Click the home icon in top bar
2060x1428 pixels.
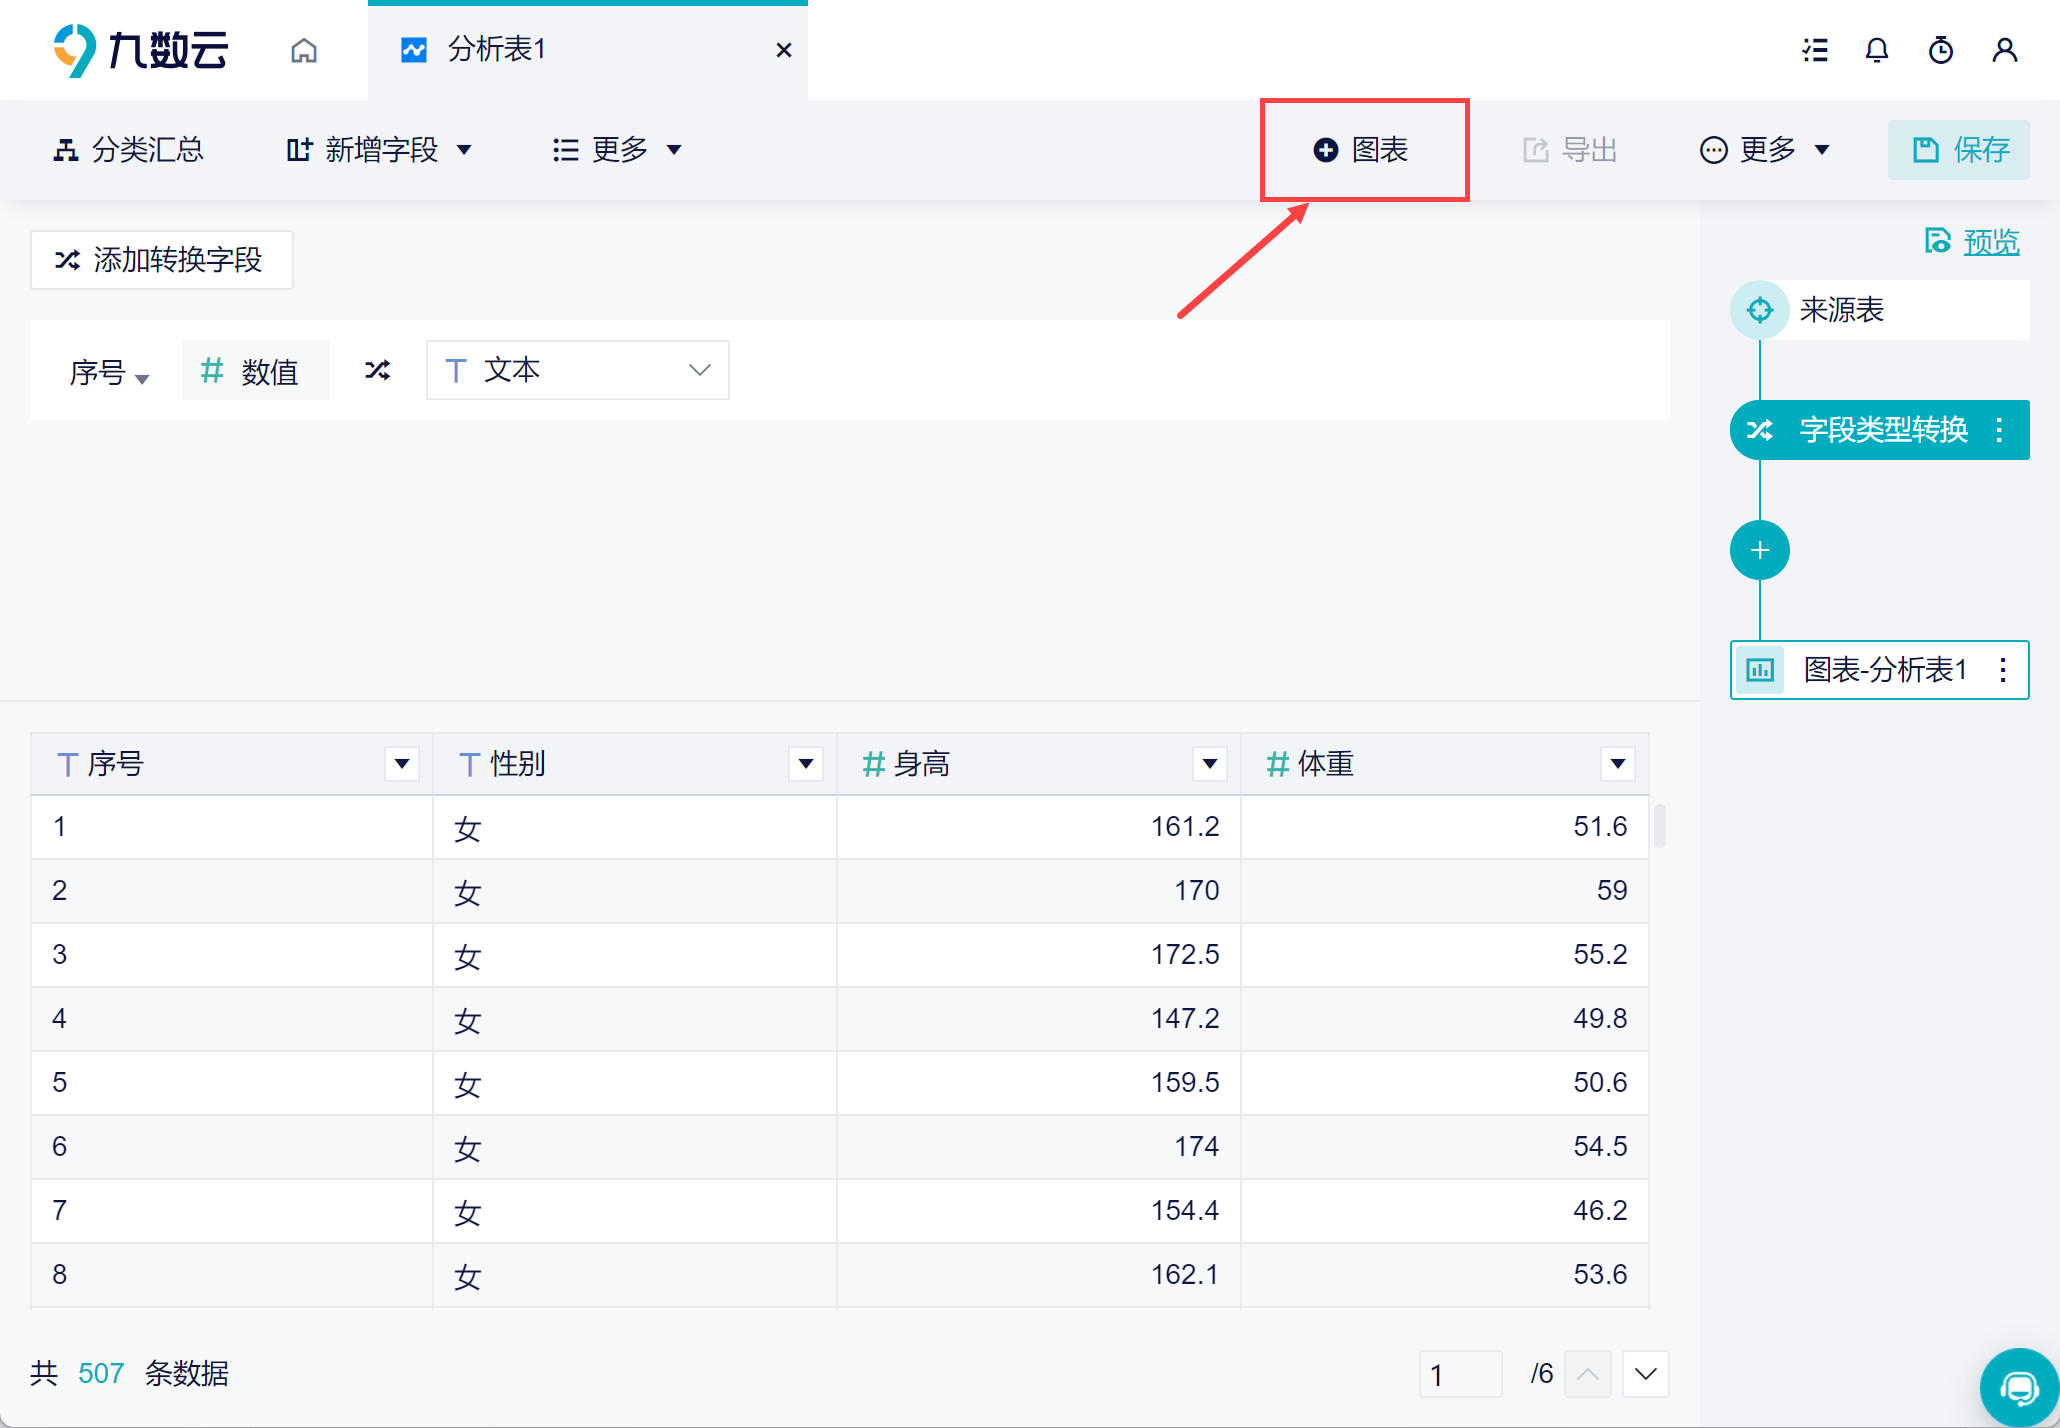click(x=304, y=50)
